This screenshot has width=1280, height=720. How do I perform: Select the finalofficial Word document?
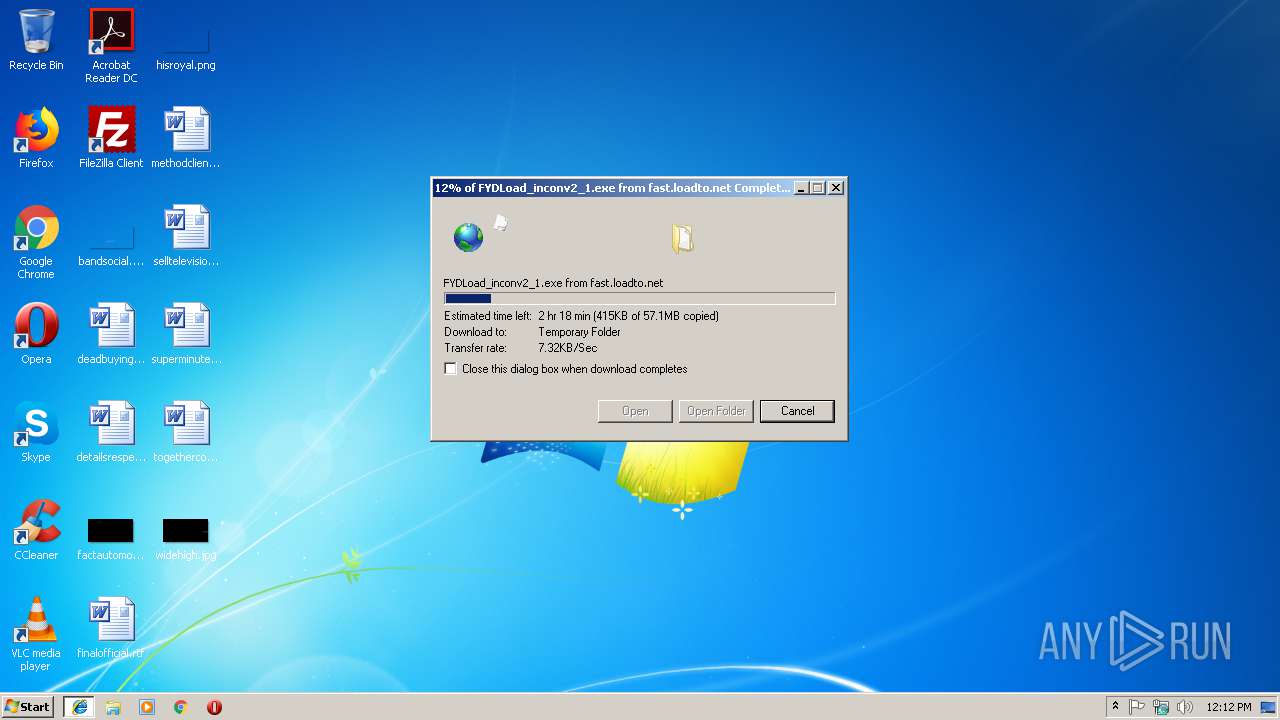coord(111,628)
